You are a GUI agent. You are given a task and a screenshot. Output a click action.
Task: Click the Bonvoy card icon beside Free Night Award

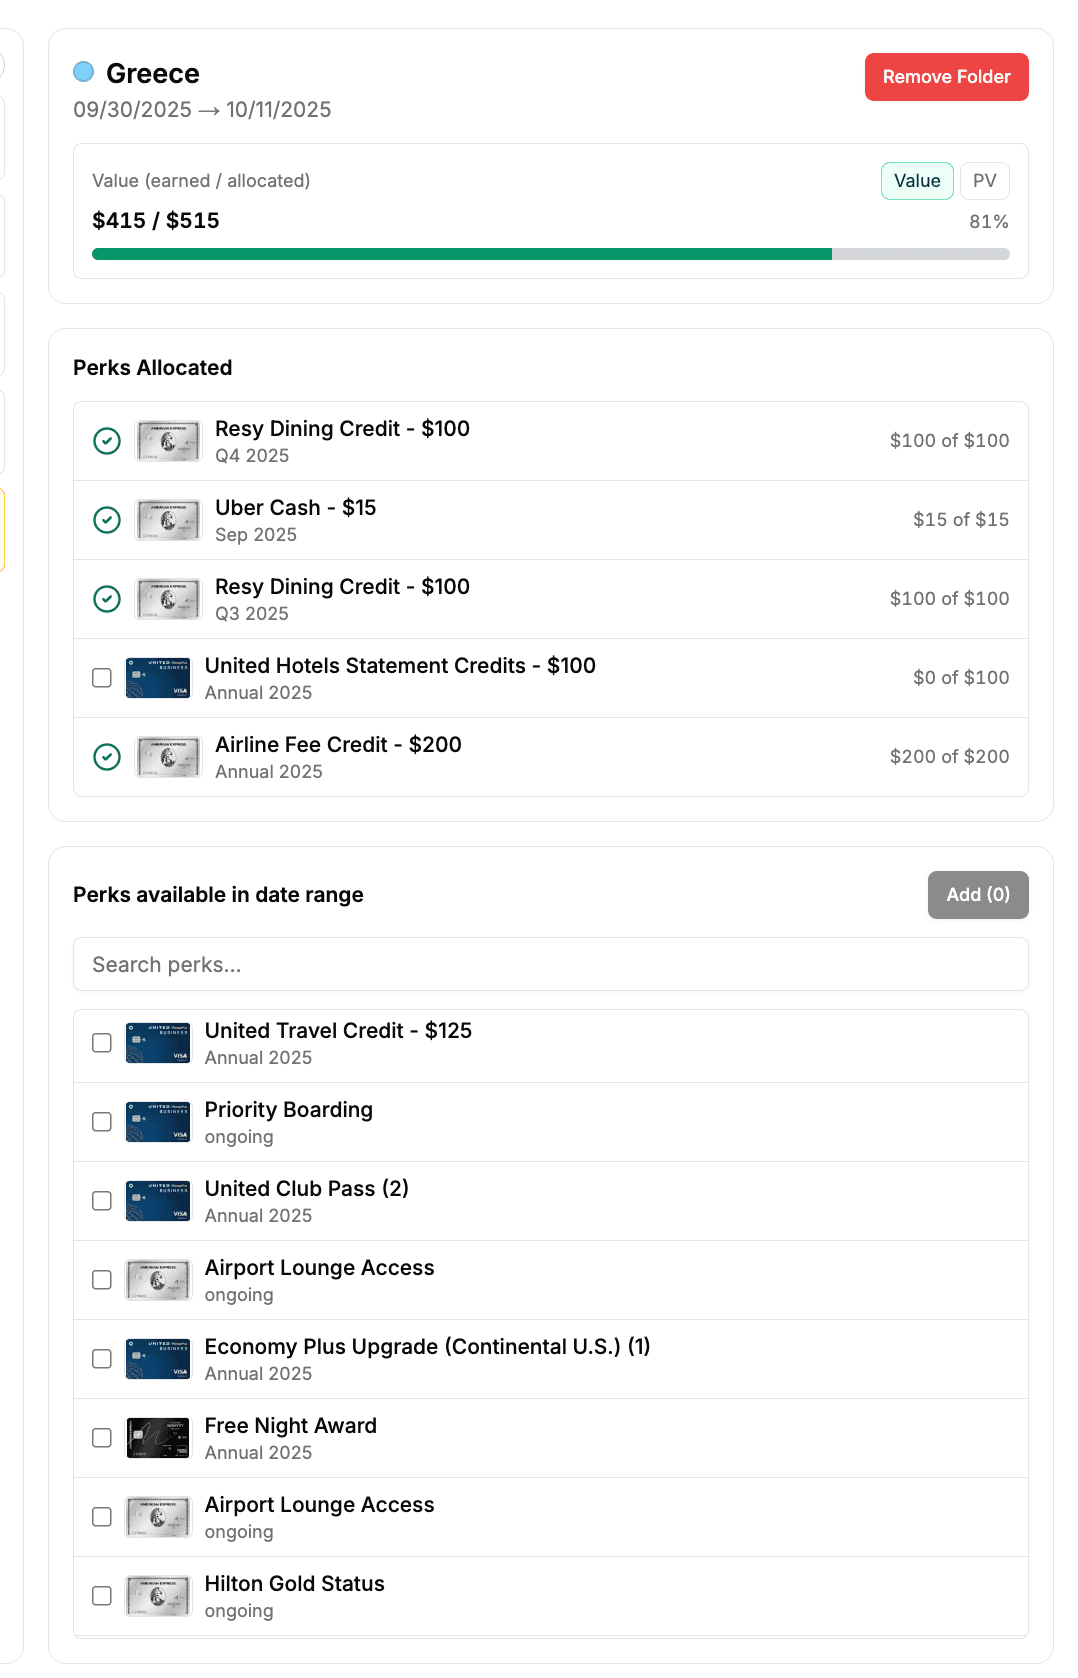pyautogui.click(x=157, y=1437)
